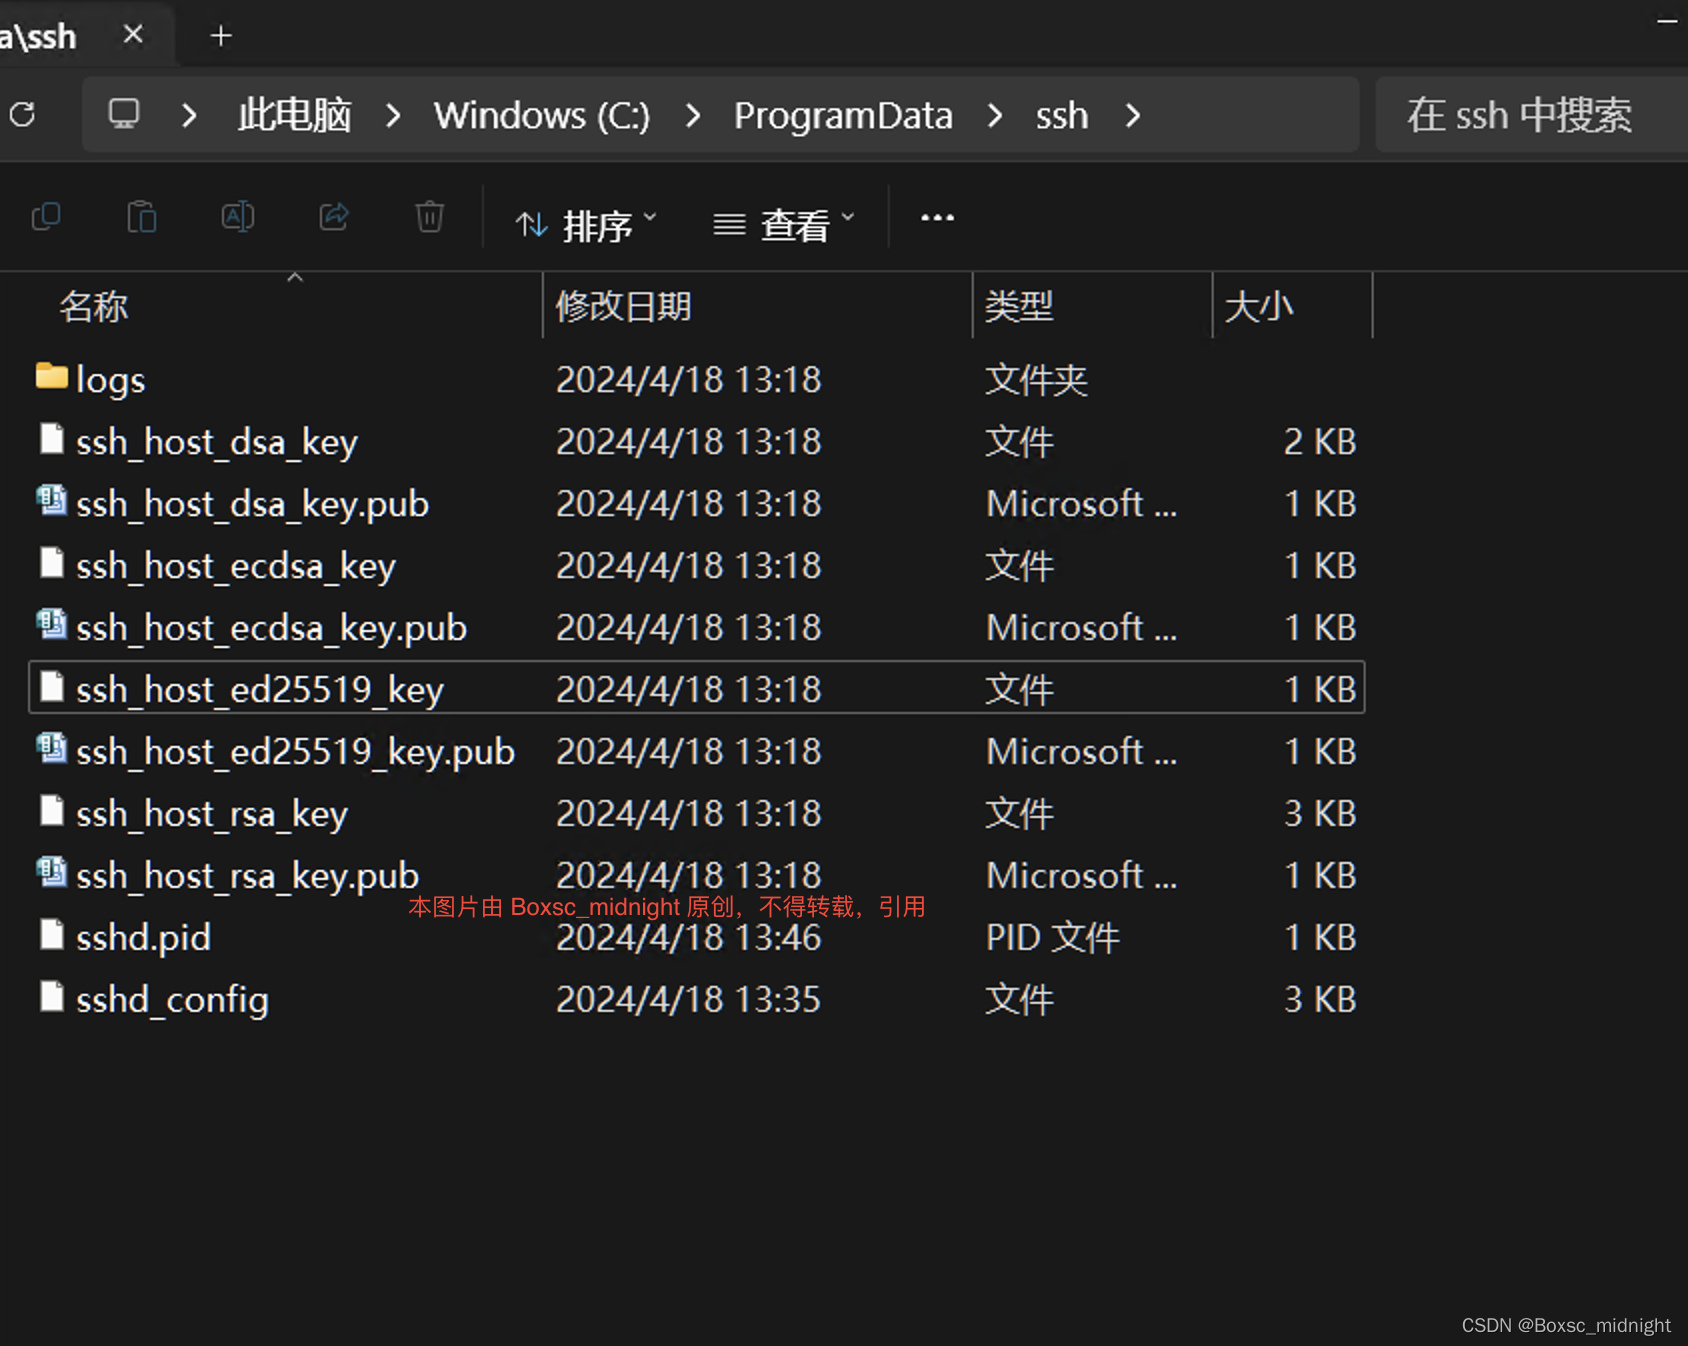Sort by the 名称 column header
The height and width of the screenshot is (1346, 1688).
pyautogui.click(x=93, y=306)
